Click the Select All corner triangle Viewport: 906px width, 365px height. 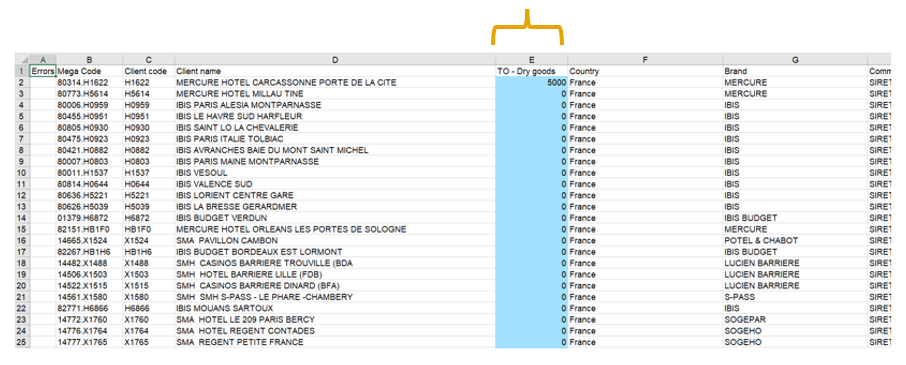pos(23,59)
